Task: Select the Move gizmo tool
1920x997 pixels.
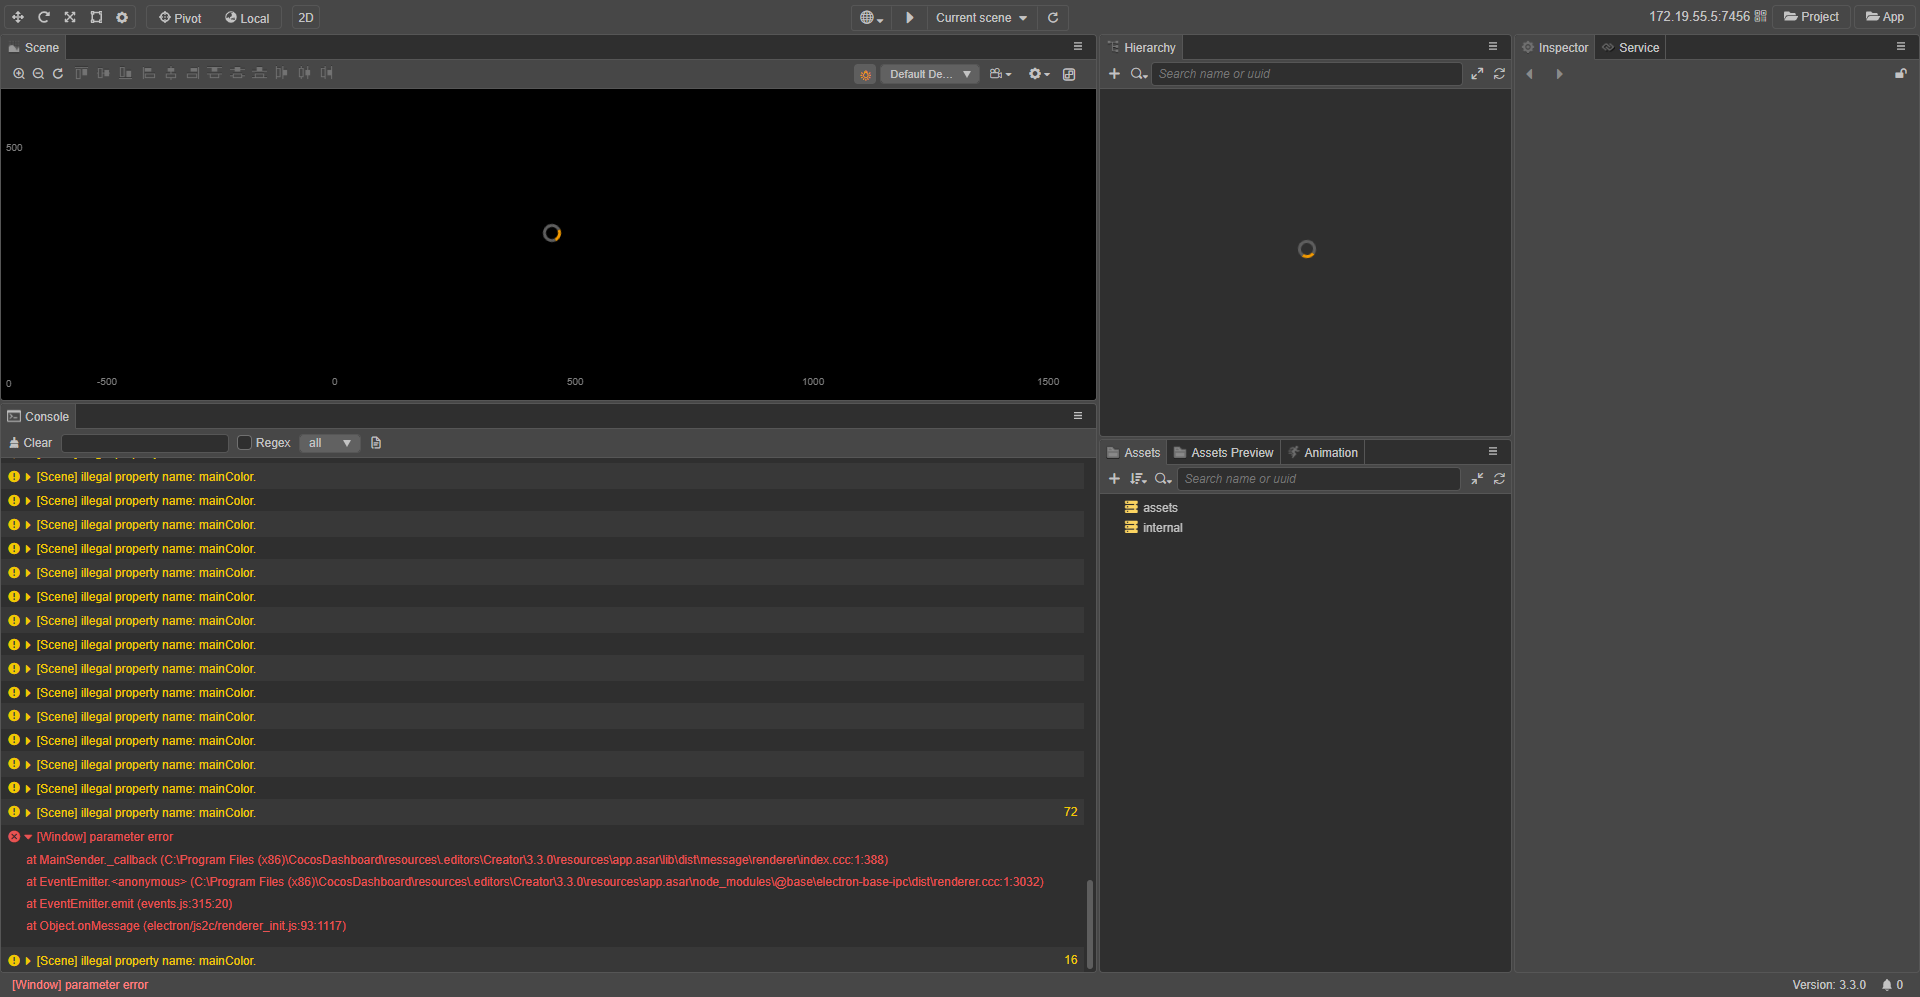Action: [x=18, y=17]
